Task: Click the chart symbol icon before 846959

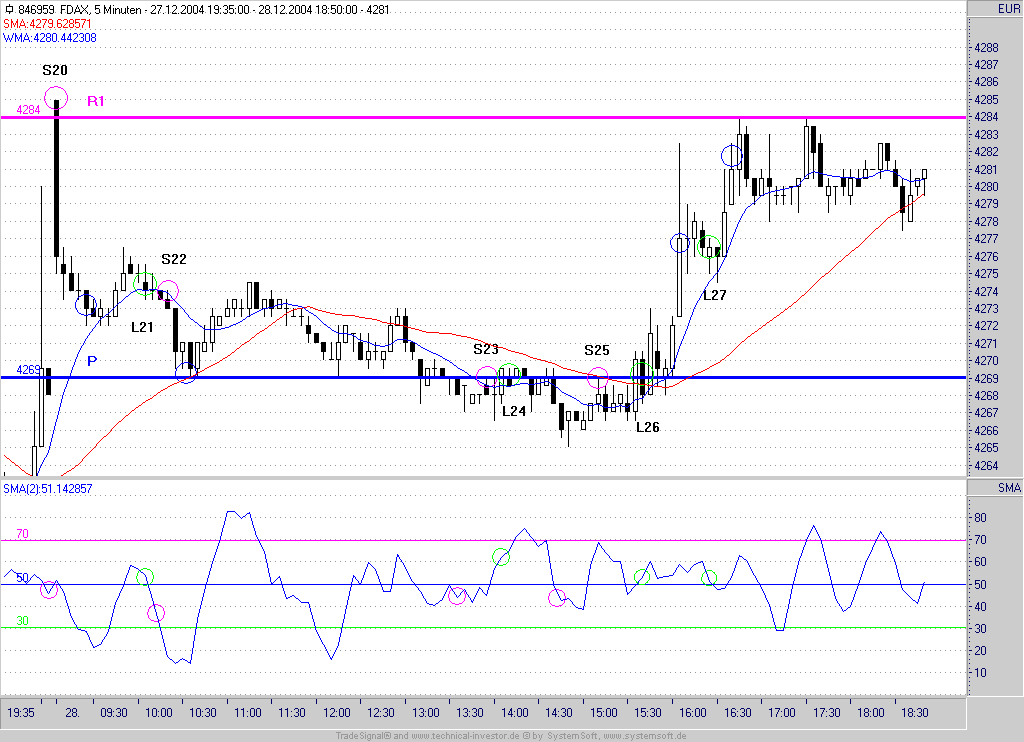Action: coord(9,10)
